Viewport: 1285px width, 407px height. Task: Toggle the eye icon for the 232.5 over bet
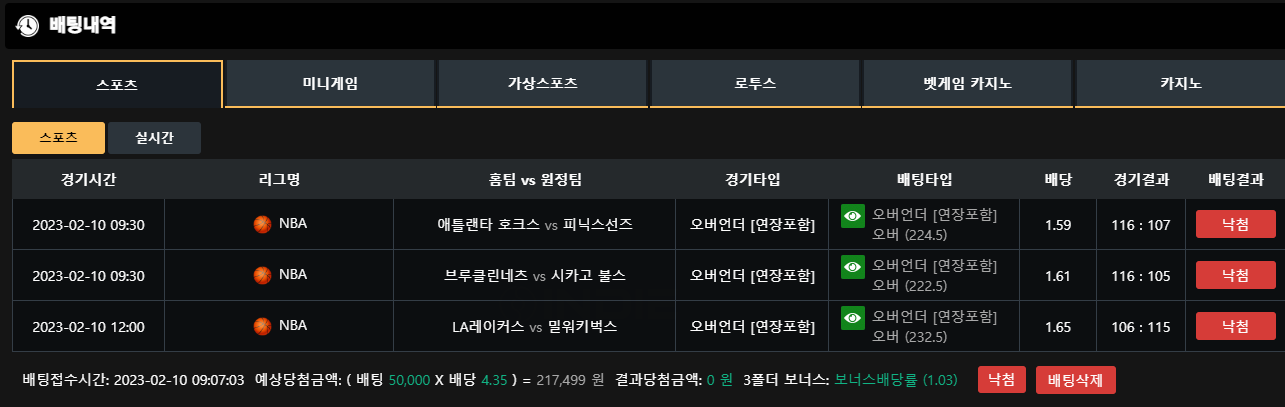[x=852, y=317]
